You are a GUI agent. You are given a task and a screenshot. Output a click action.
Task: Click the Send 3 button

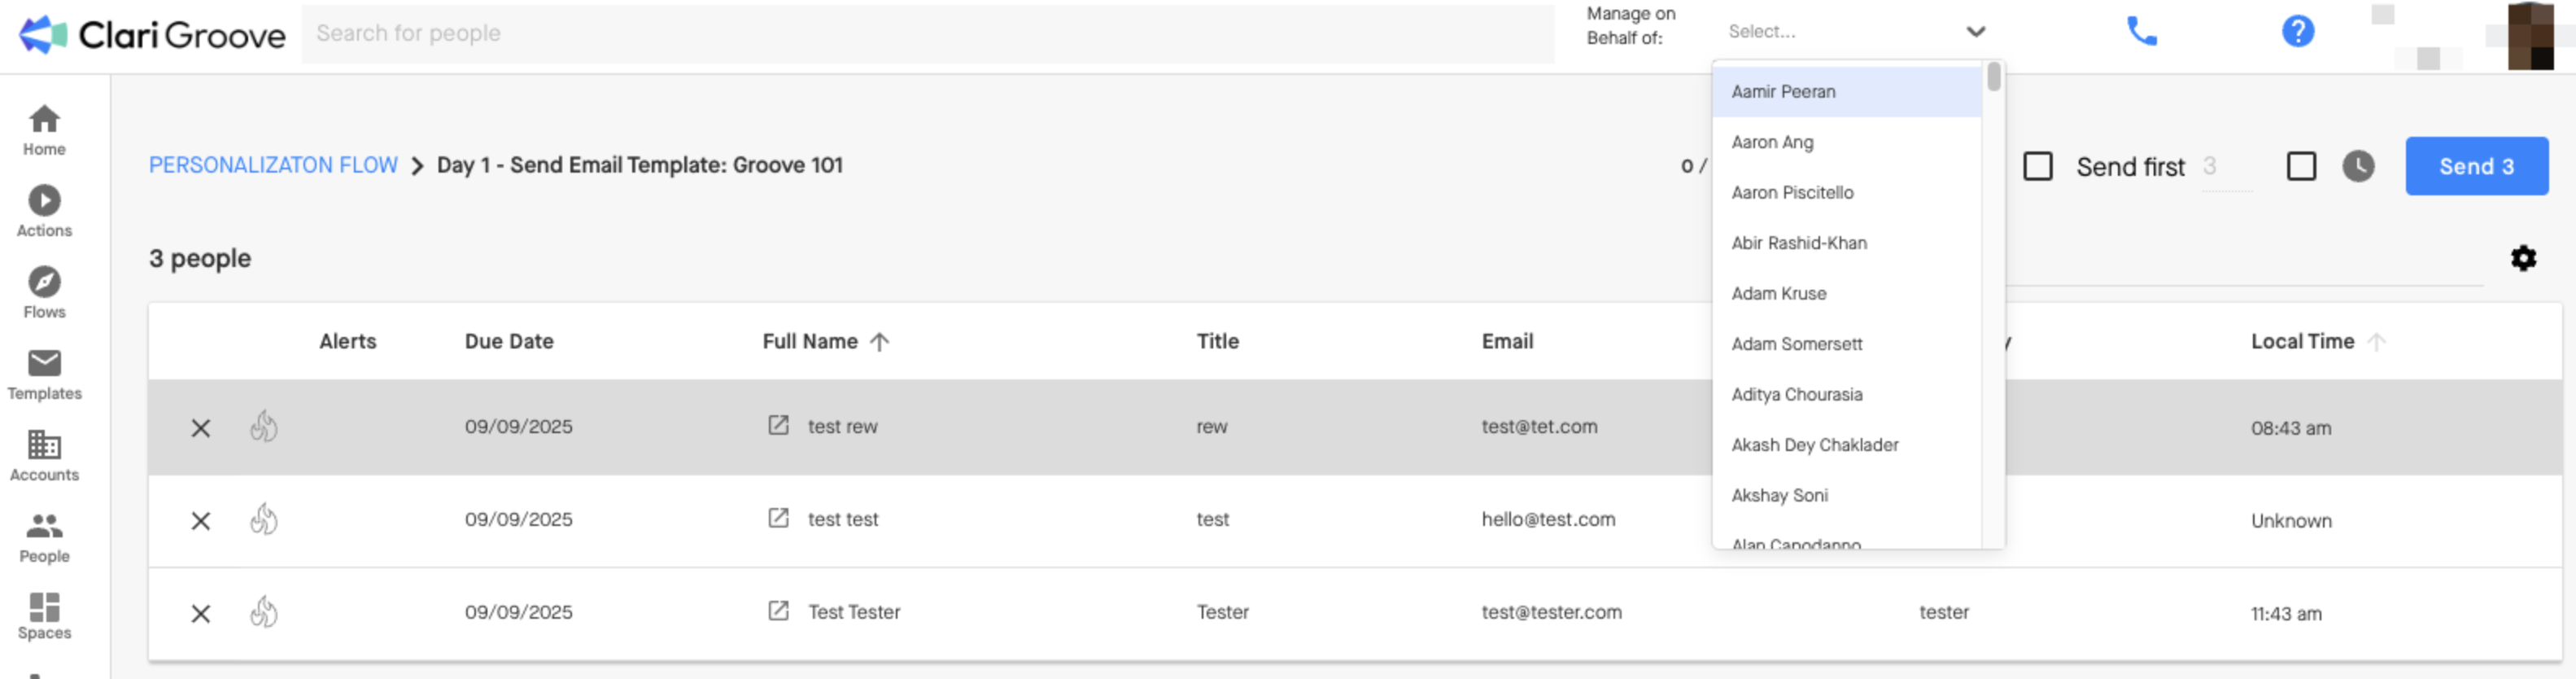(2476, 166)
